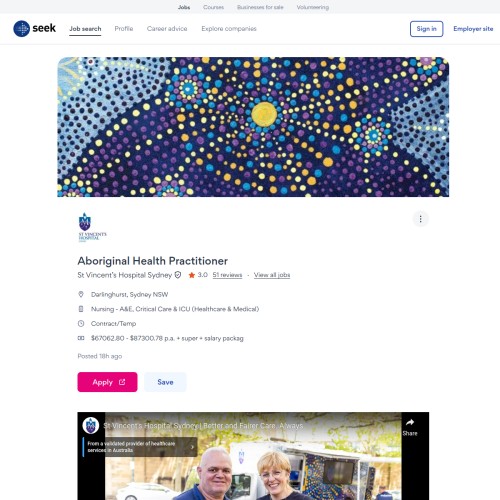The image size is (500, 500).
Task: Go to Career advice
Action: pos(167,29)
